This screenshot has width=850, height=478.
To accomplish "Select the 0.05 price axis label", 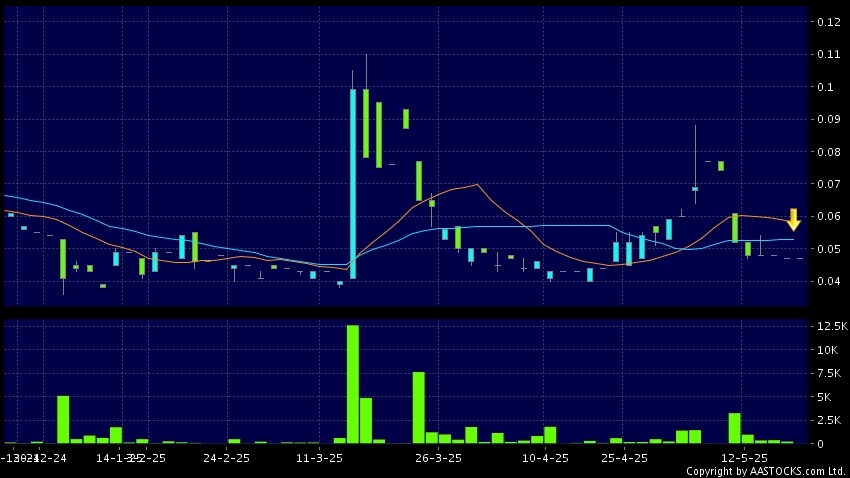I will tap(828, 249).
